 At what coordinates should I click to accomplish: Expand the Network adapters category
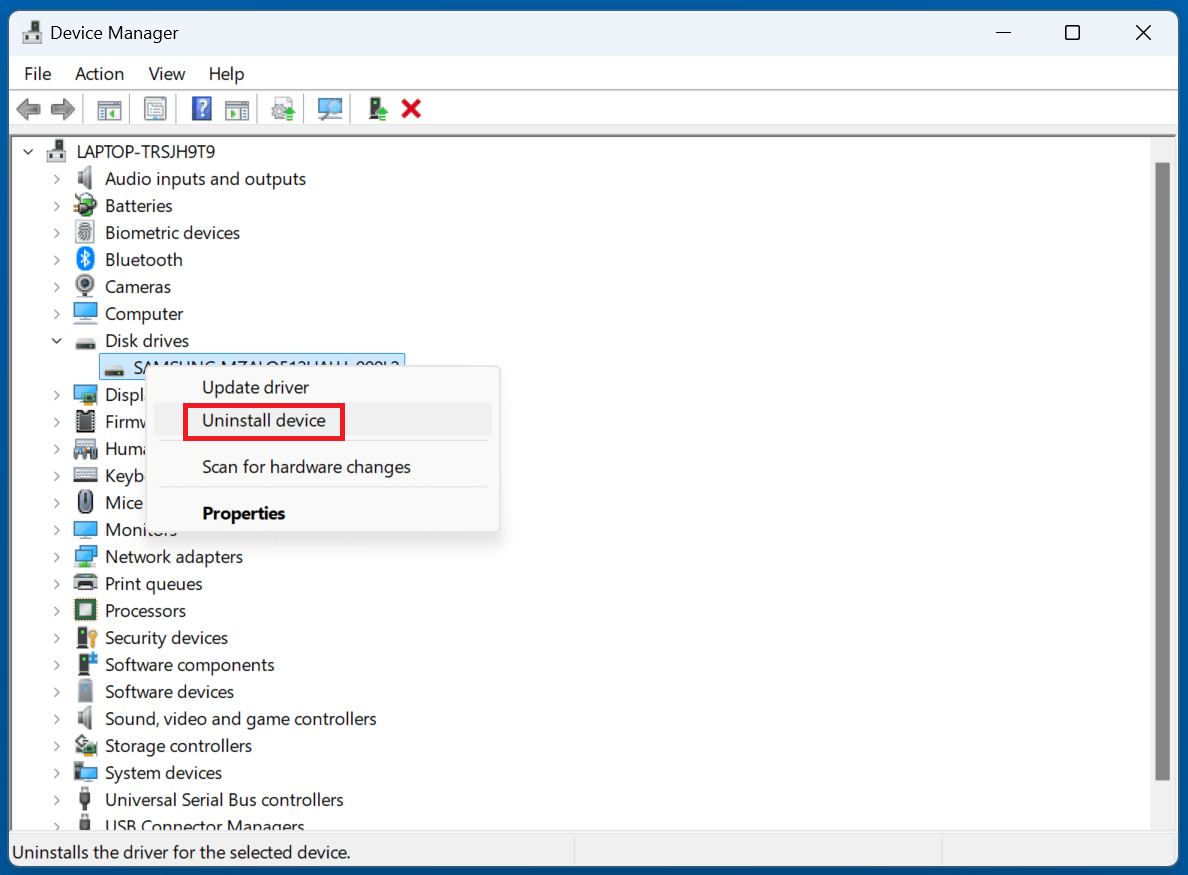(x=58, y=556)
